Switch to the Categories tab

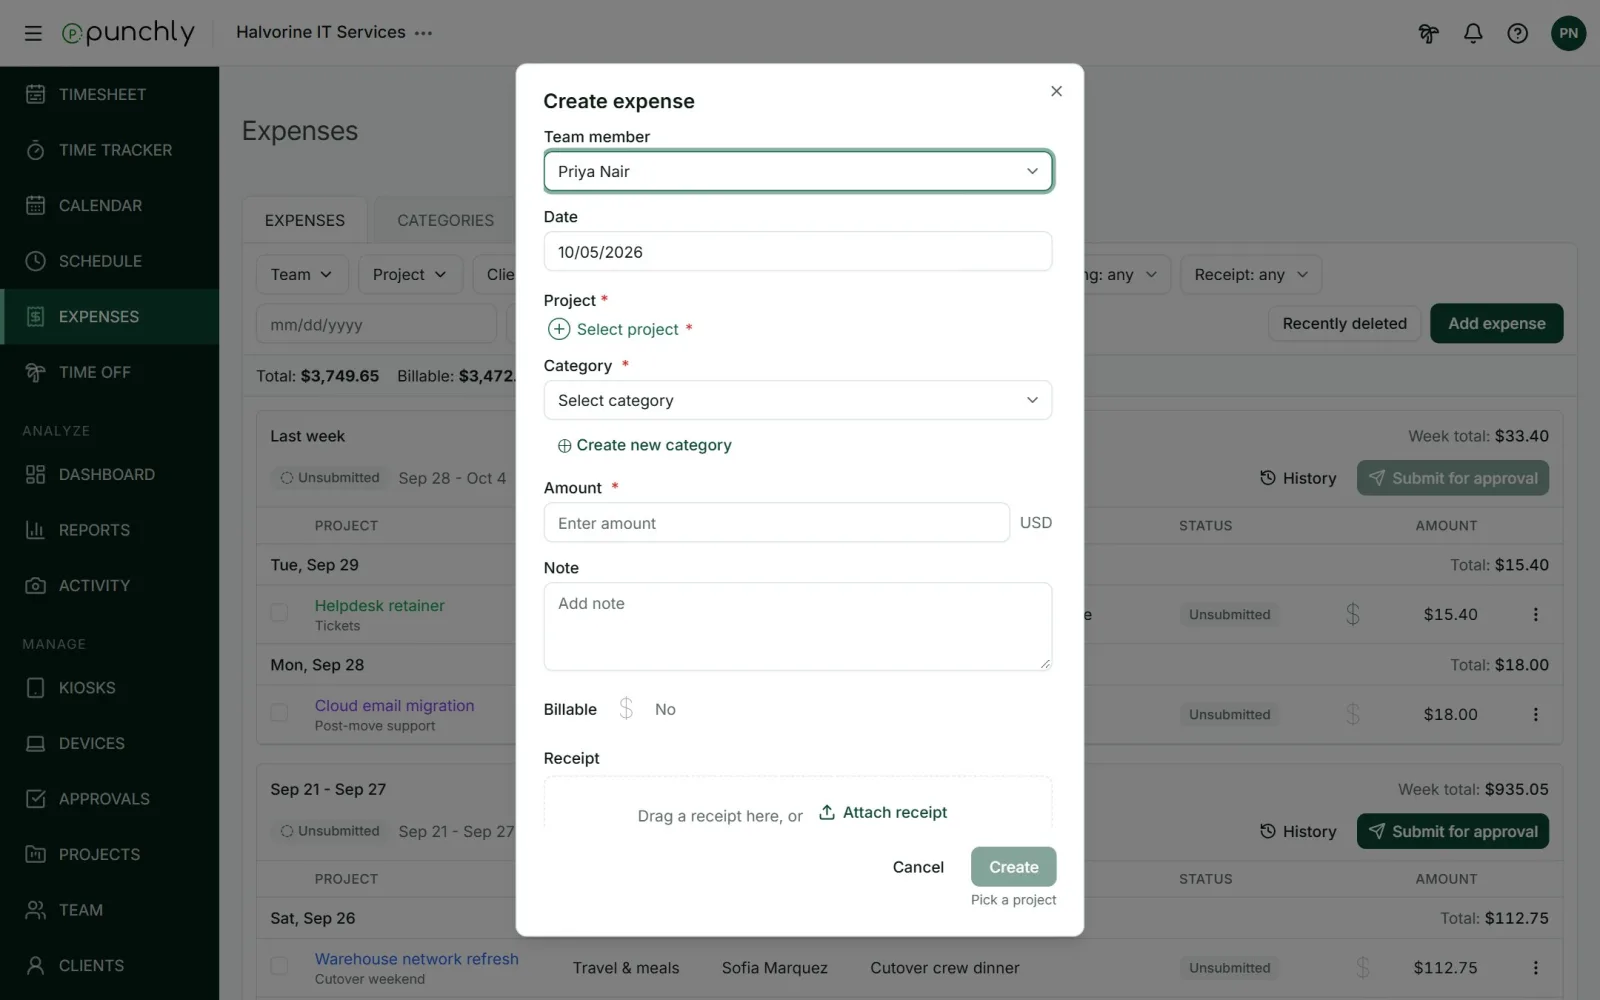tap(445, 220)
